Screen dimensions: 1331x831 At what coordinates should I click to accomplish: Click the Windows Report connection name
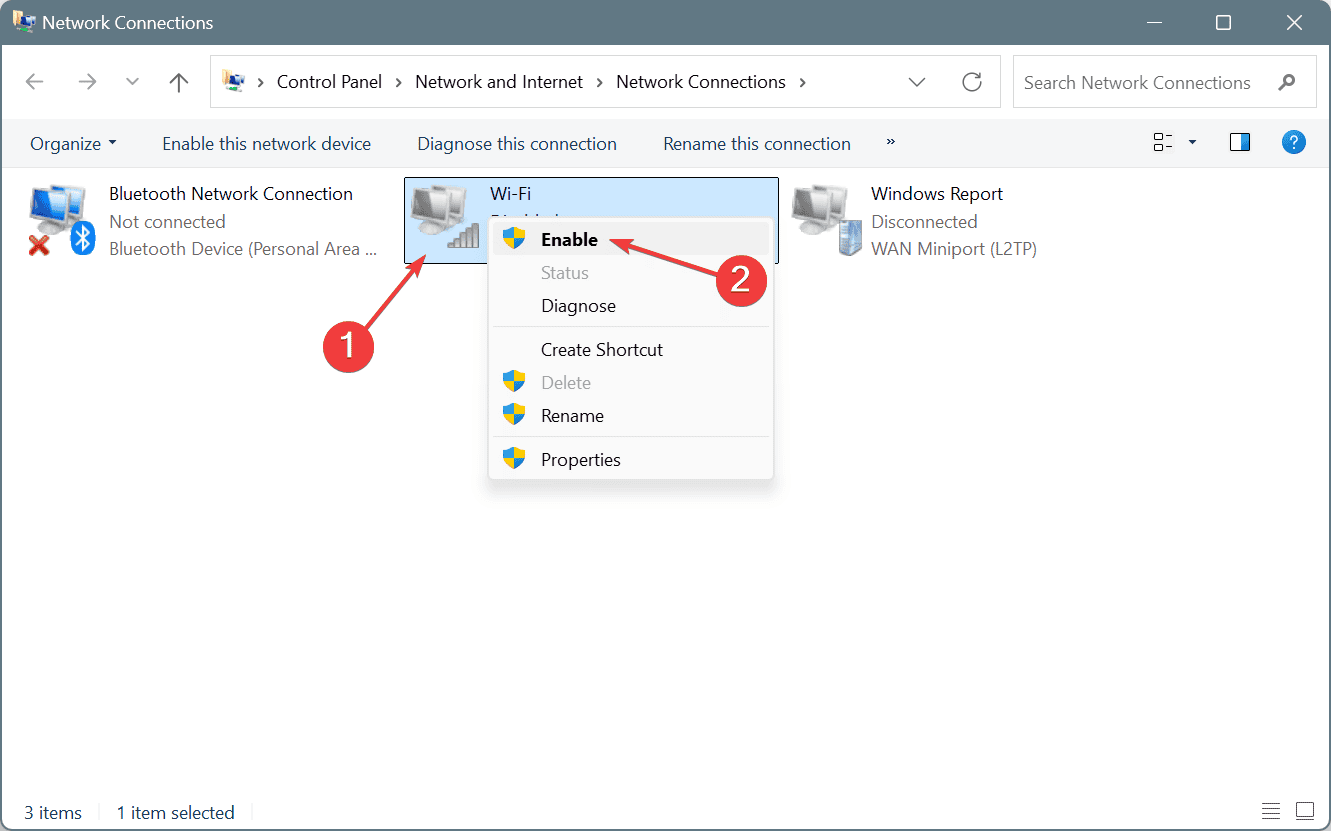[x=937, y=194]
